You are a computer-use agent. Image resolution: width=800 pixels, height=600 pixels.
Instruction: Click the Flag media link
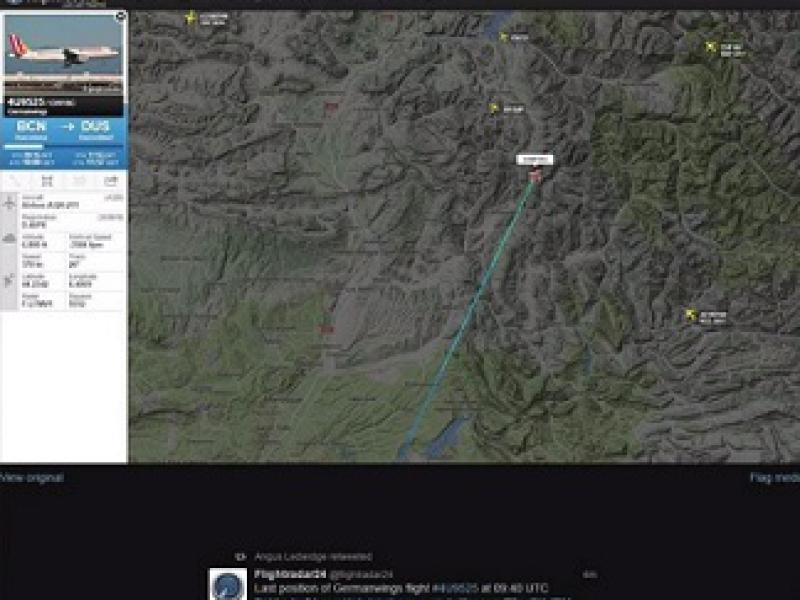click(x=774, y=478)
